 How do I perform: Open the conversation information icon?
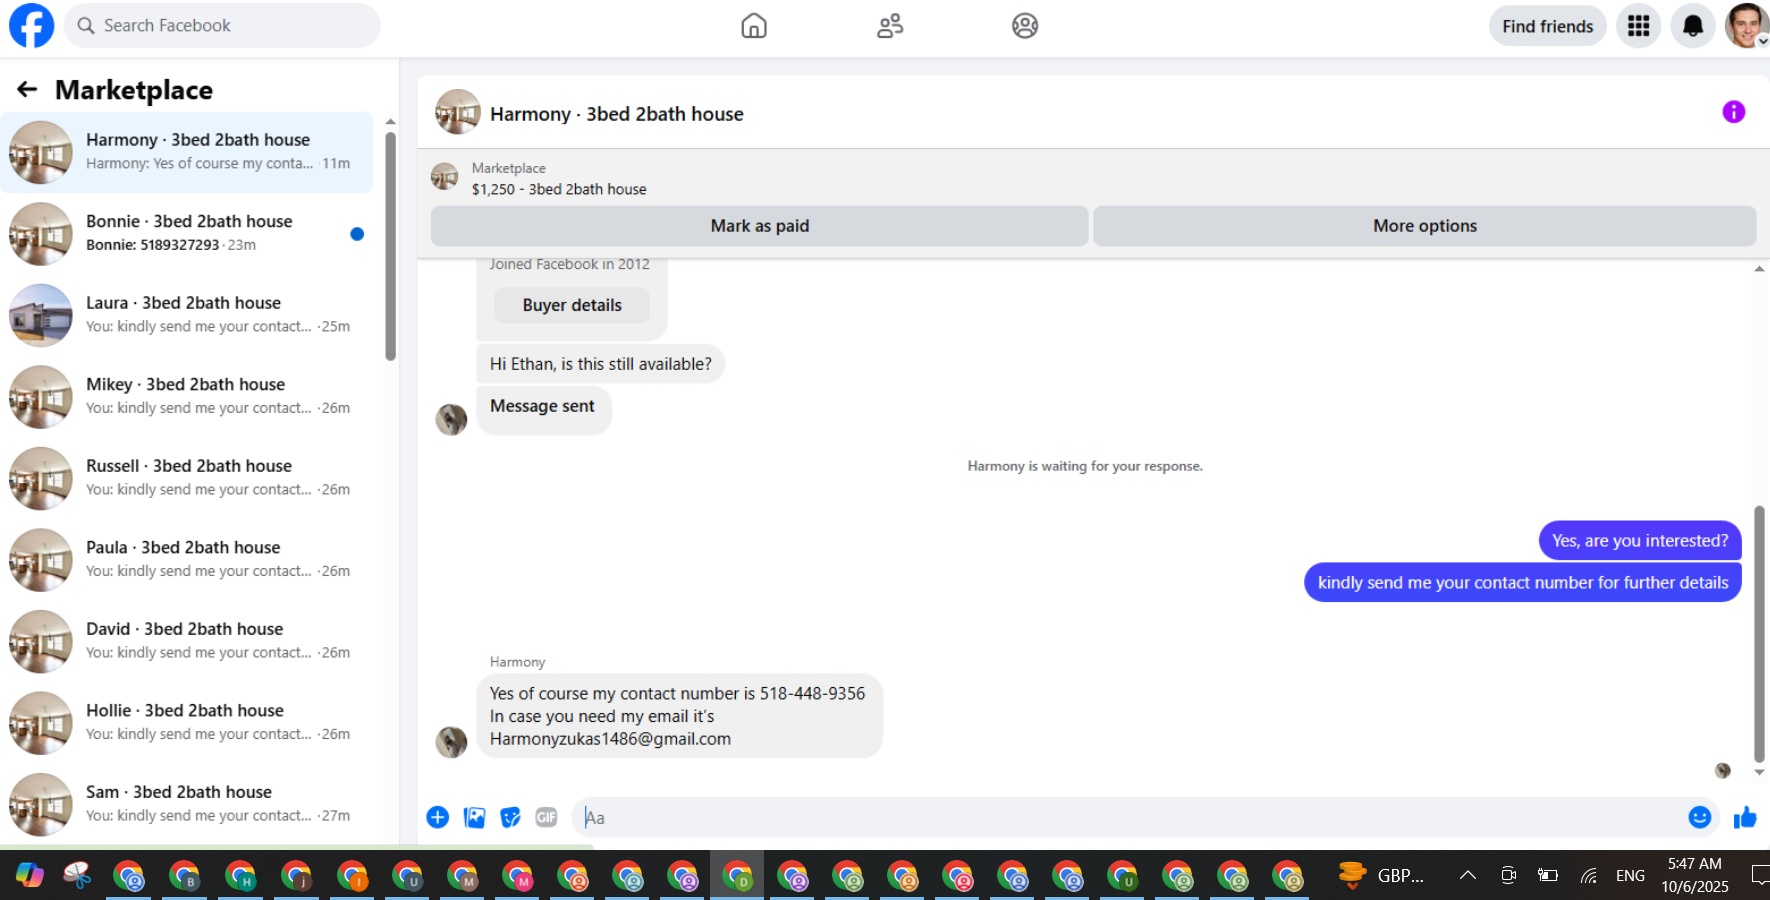tap(1733, 112)
